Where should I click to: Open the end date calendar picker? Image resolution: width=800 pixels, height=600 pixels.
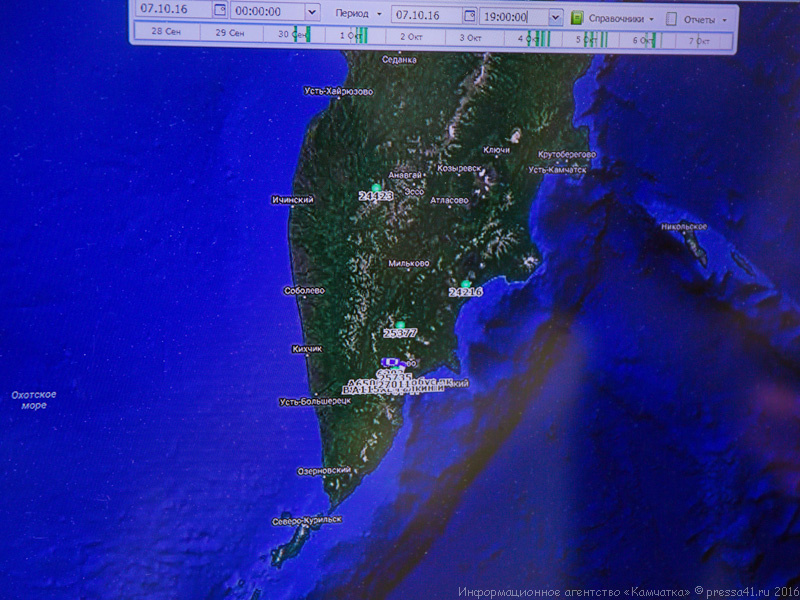tap(470, 16)
